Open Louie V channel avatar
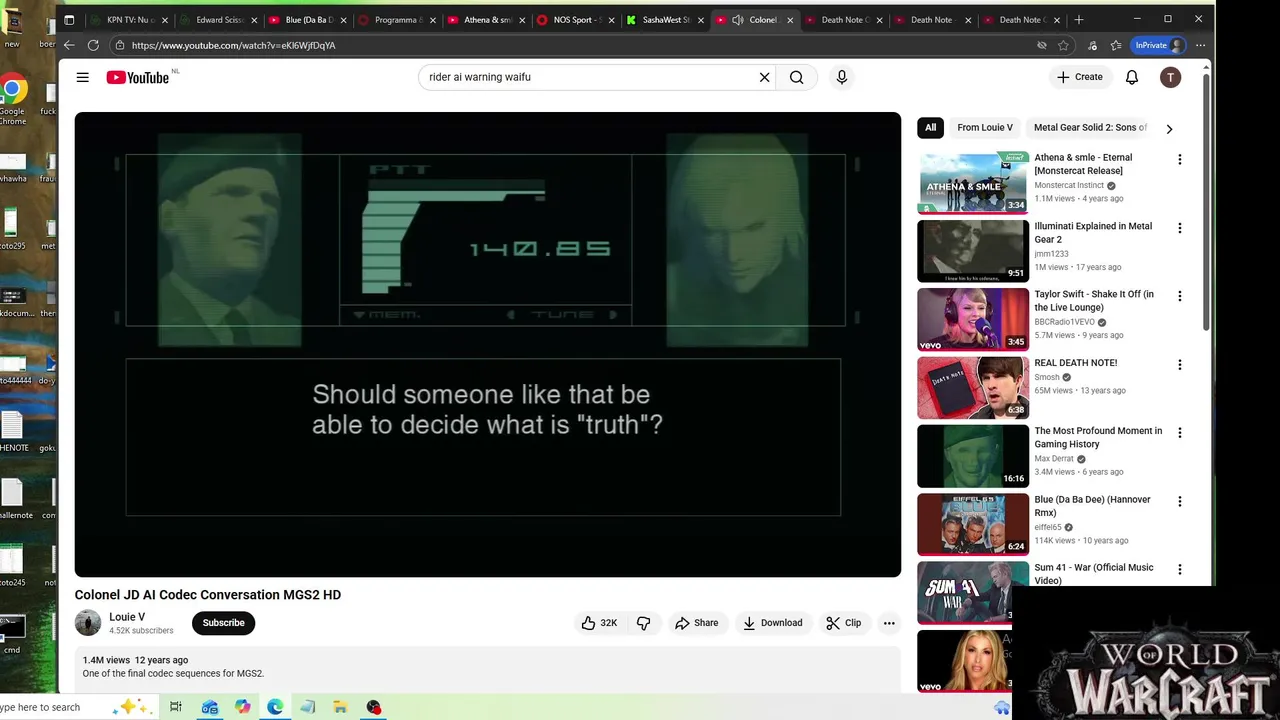1280x720 pixels. coord(88,623)
